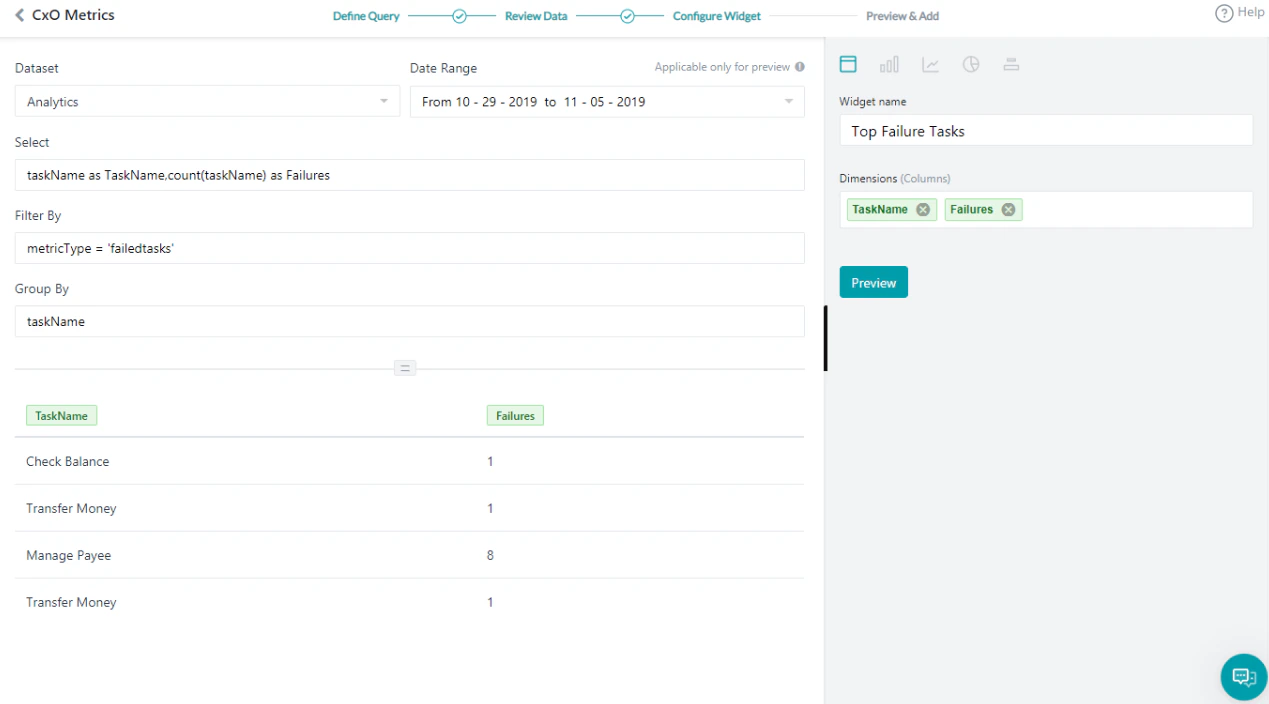Edit the Widget name field

pyautogui.click(x=1046, y=130)
